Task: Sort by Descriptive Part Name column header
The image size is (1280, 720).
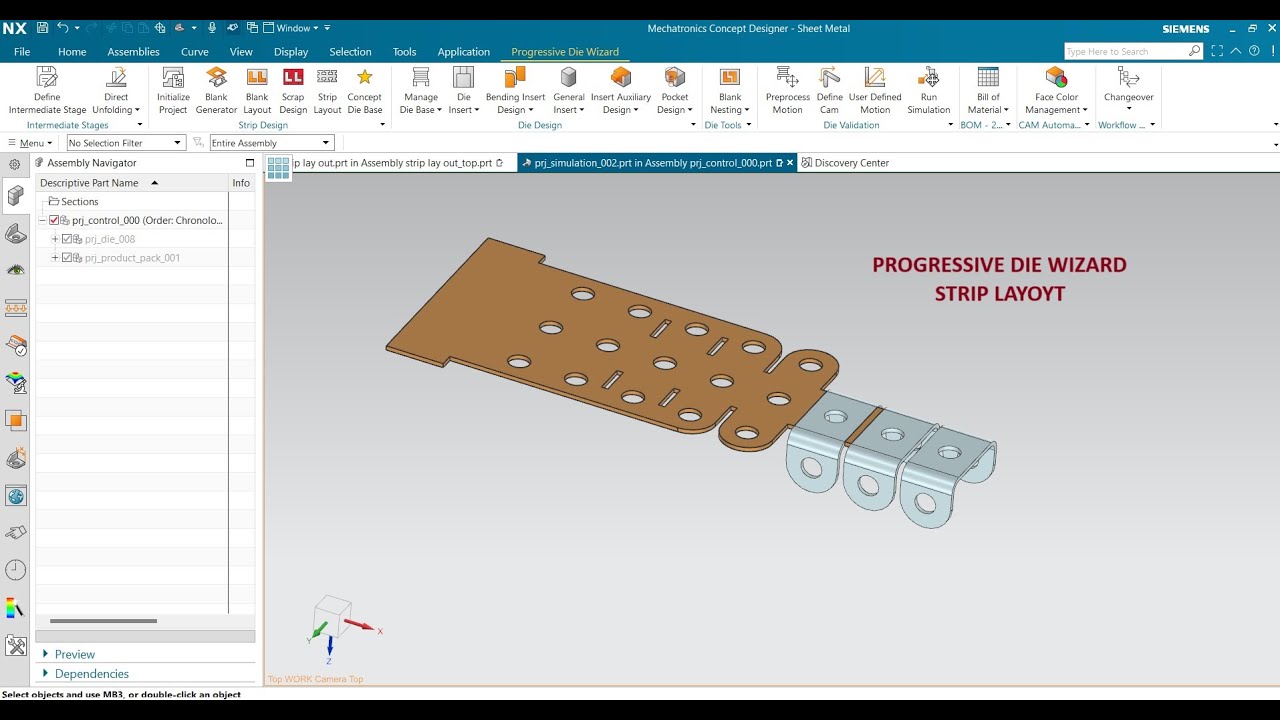Action: [132, 183]
